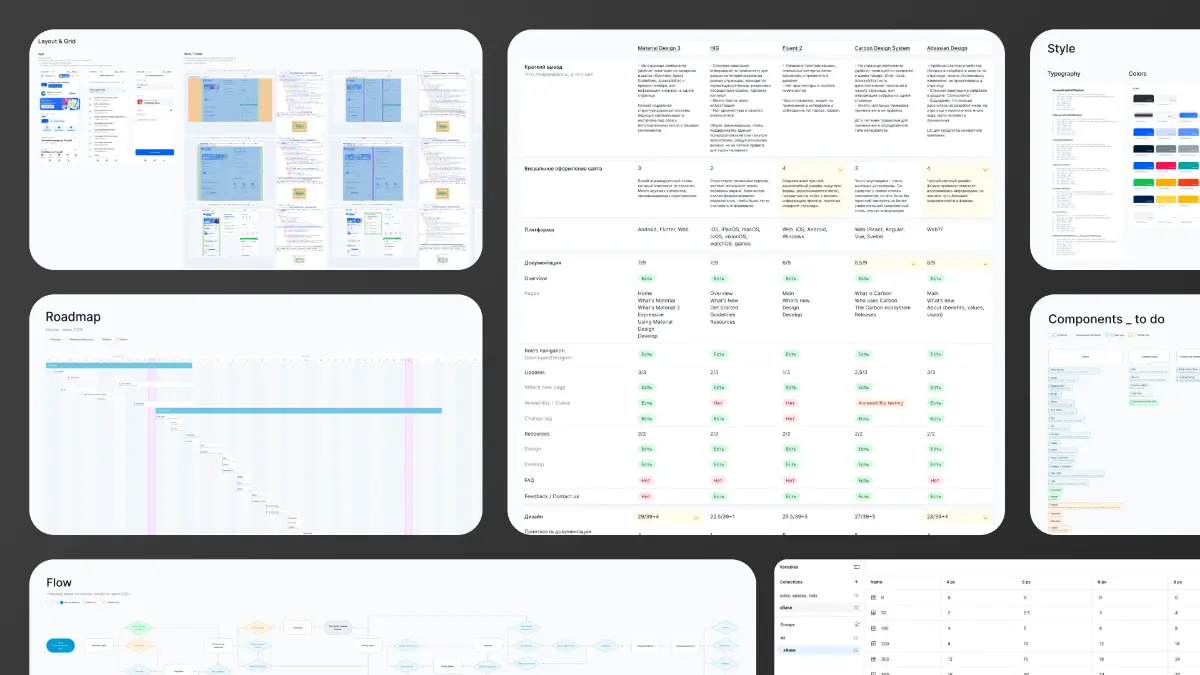Open the Layout & Grid board

coord(257,149)
